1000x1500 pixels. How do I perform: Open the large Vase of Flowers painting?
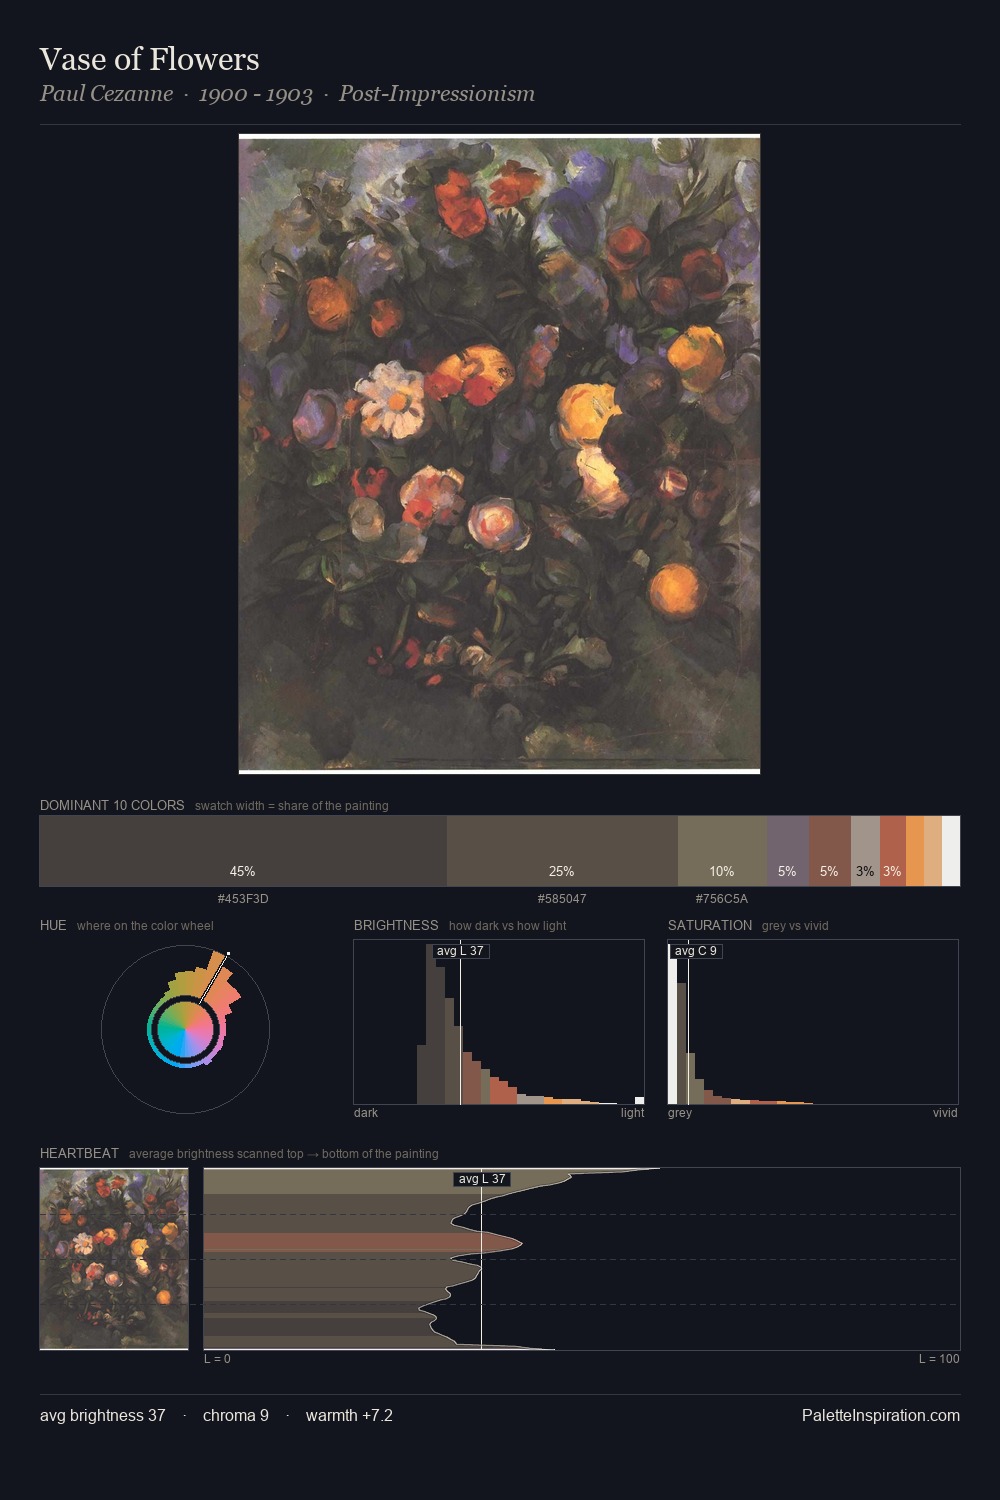[500, 454]
